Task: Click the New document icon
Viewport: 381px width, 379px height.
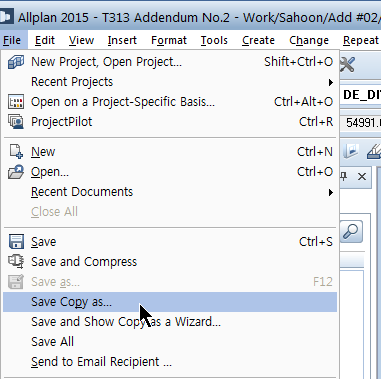Action: 16,152
